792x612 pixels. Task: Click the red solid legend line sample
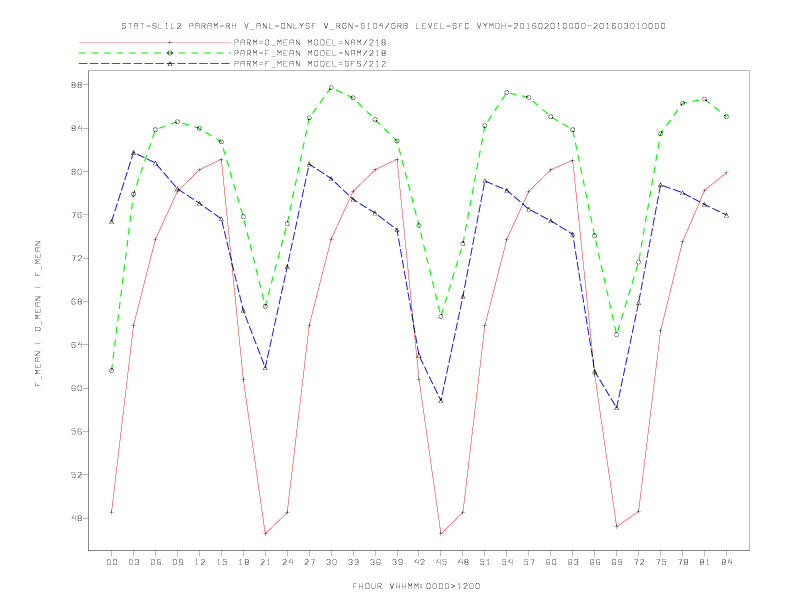tap(155, 42)
